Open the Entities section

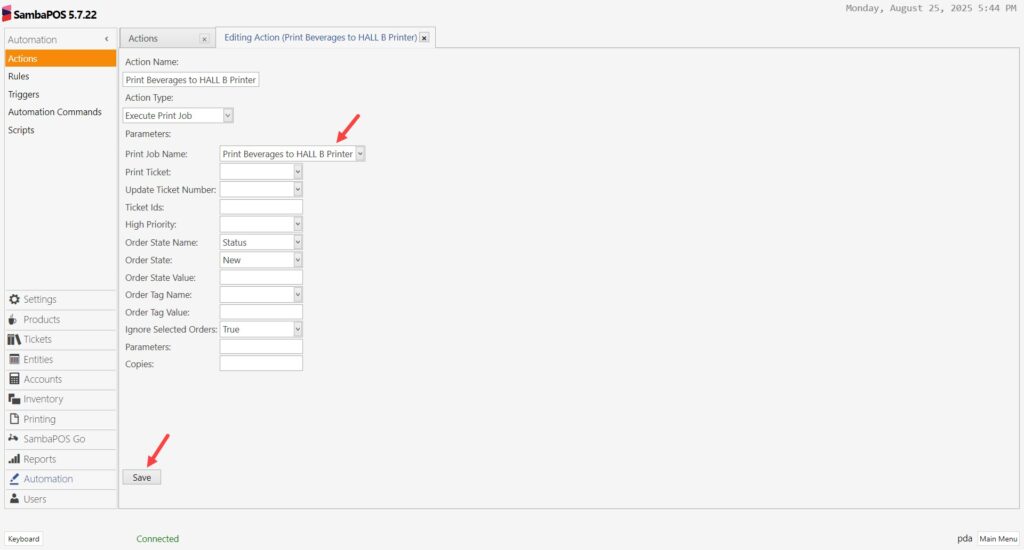[60, 359]
